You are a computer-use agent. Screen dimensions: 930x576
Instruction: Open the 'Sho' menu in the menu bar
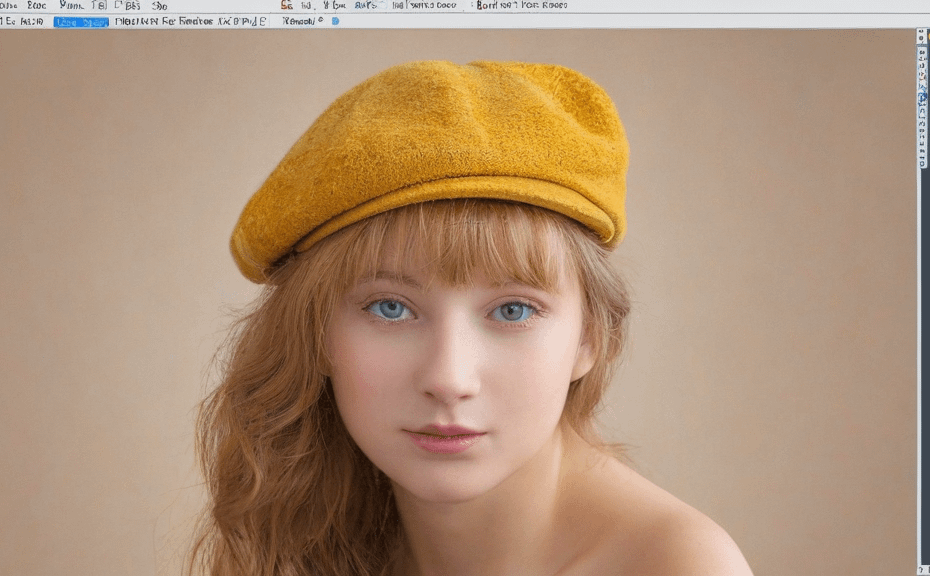[159, 5]
